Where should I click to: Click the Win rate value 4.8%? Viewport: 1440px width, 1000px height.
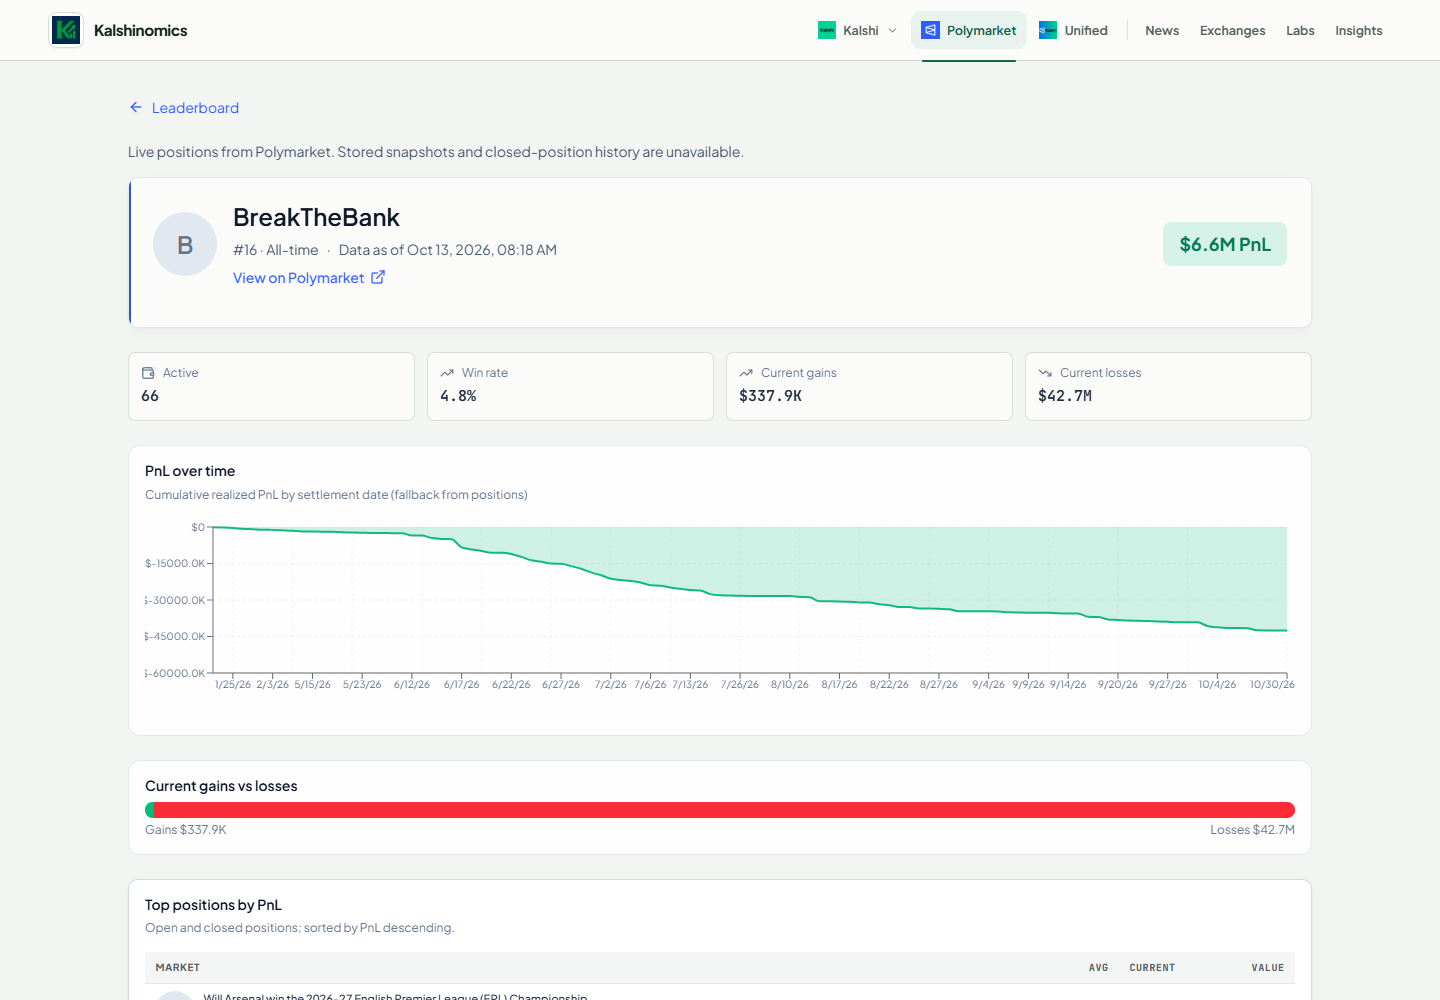pos(458,396)
